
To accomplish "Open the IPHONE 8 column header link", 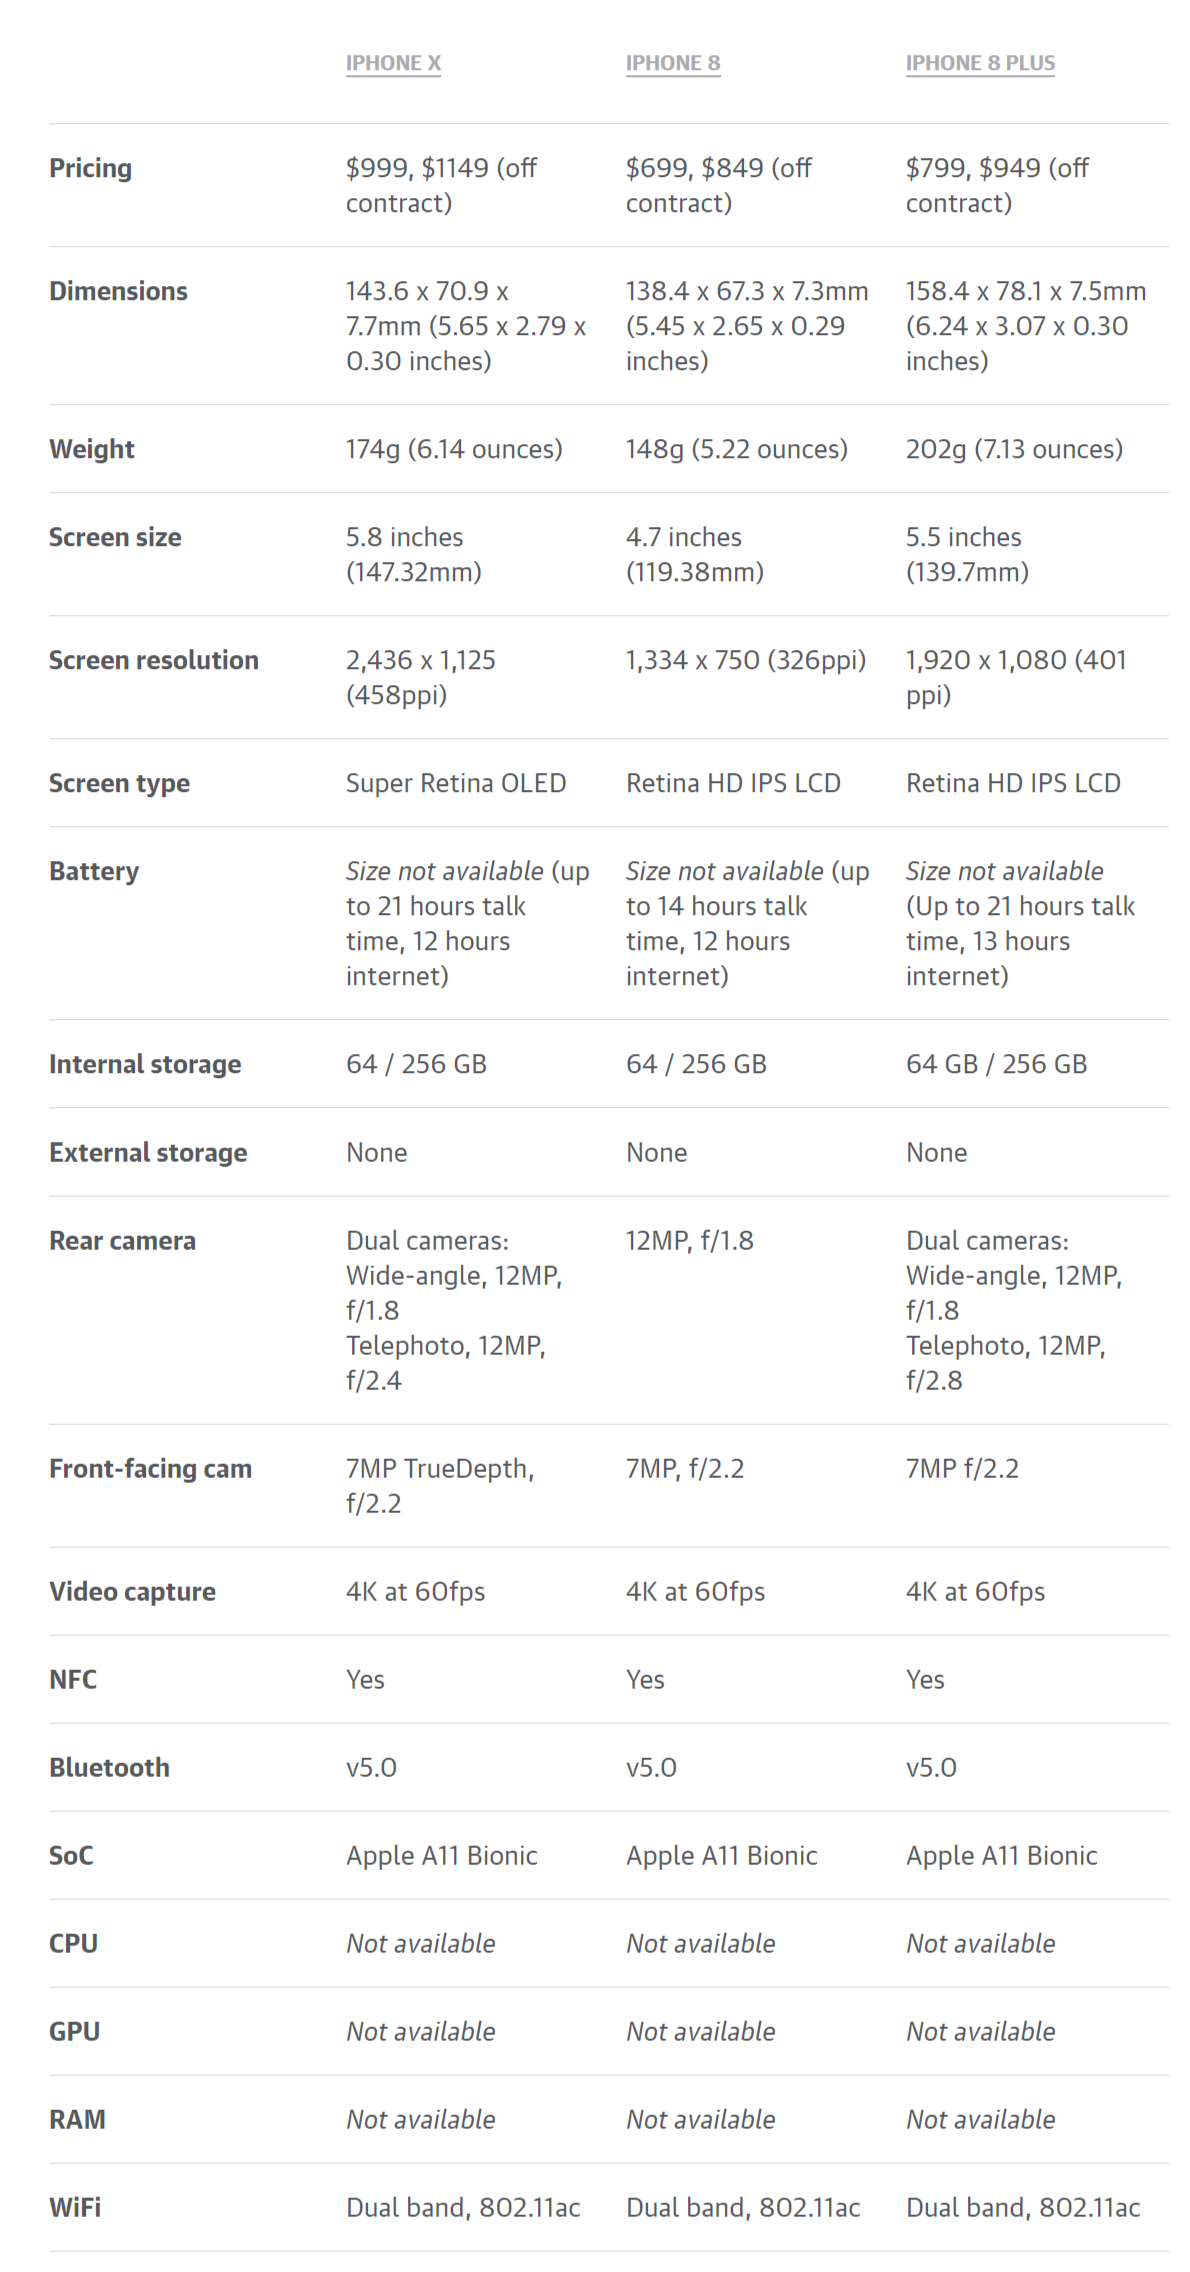I will coord(672,63).
